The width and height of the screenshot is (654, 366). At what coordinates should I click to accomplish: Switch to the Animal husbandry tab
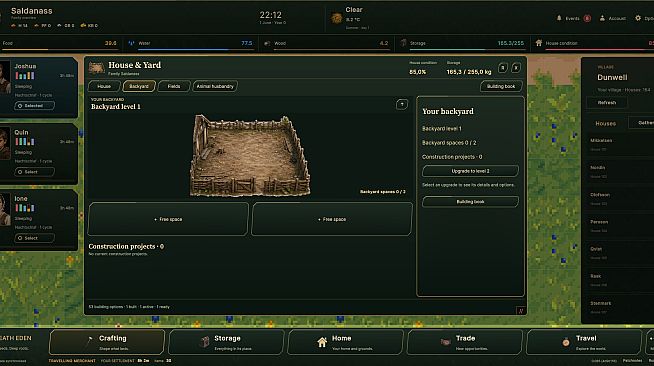point(215,86)
